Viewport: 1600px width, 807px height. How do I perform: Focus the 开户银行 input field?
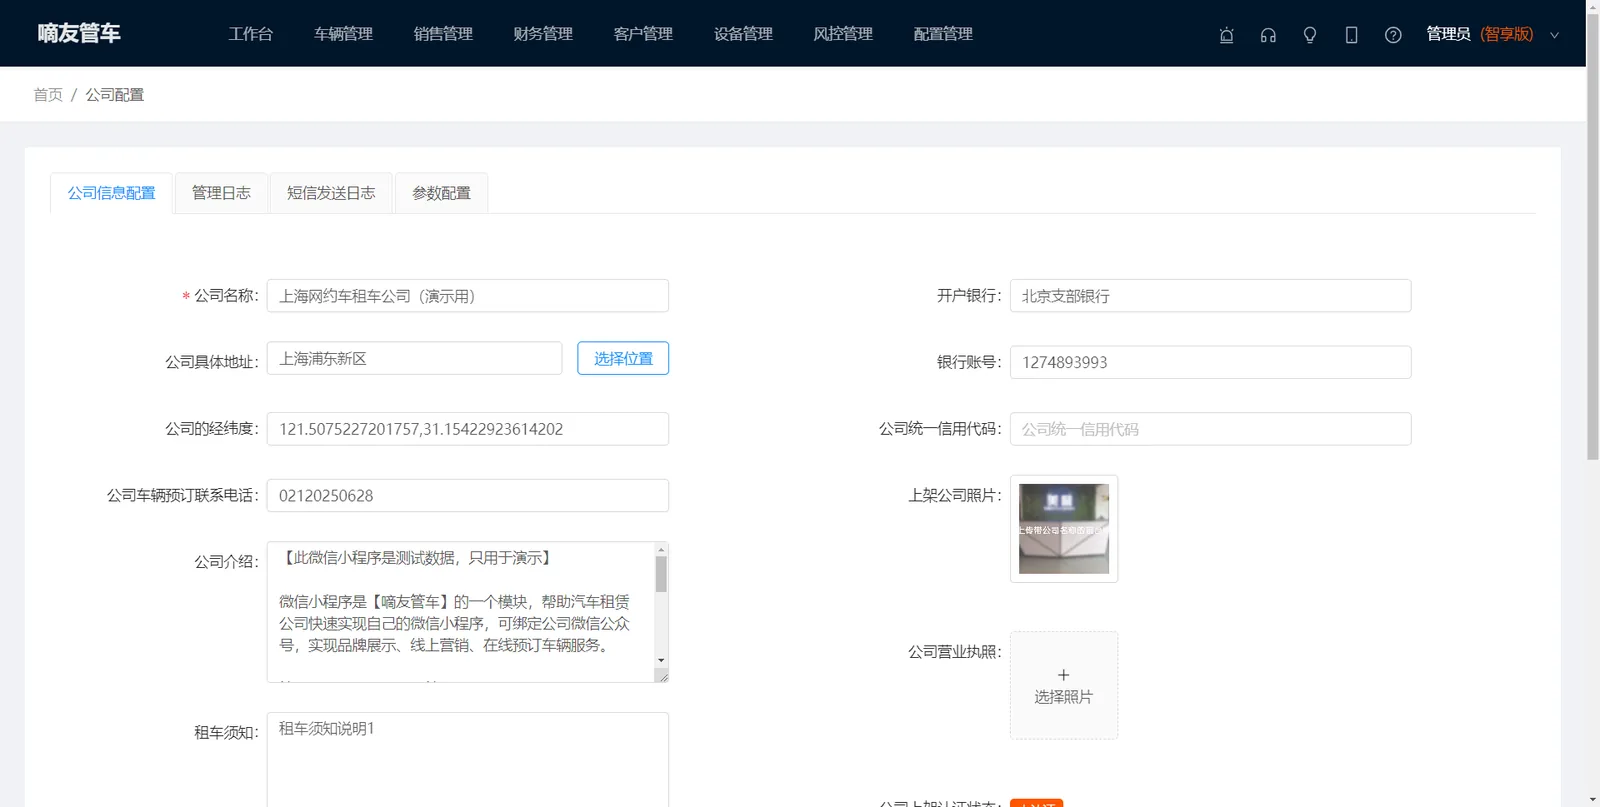click(1211, 296)
